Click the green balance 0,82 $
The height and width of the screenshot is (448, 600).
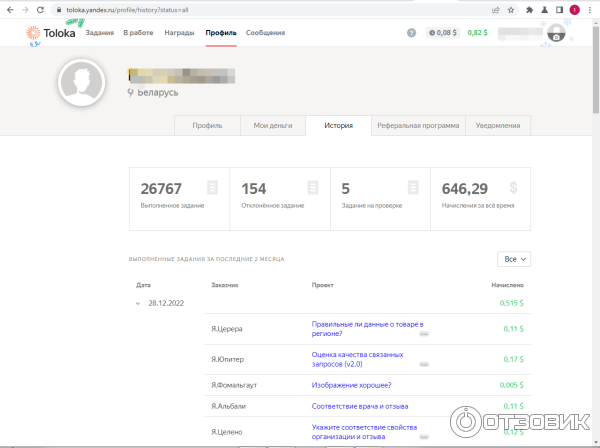pyautogui.click(x=478, y=33)
